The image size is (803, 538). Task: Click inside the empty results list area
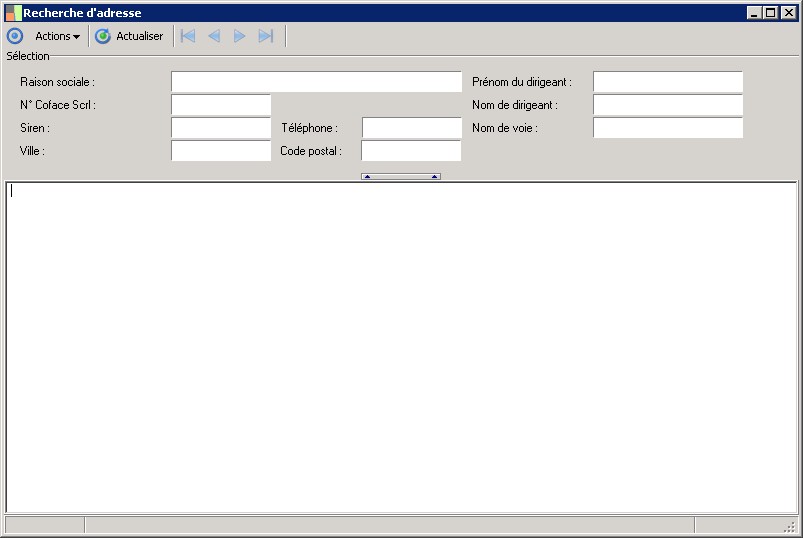coord(402,347)
